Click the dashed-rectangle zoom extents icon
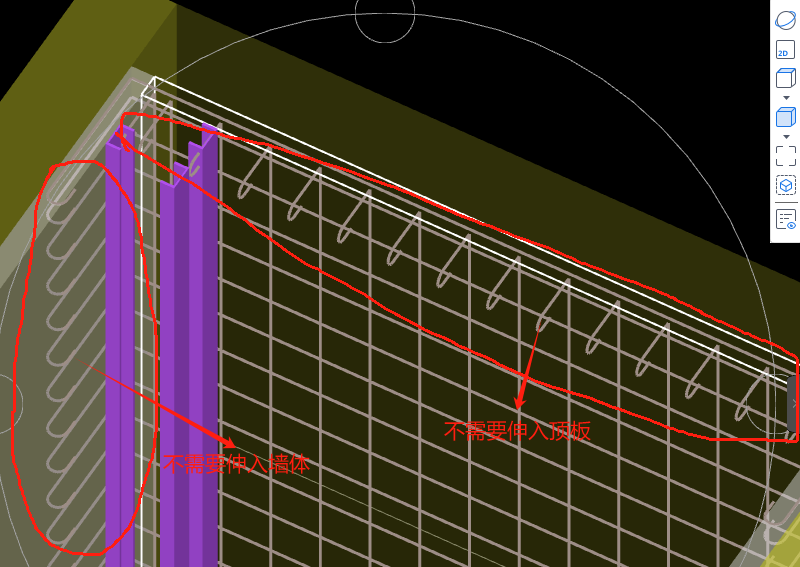The height and width of the screenshot is (567, 800). tap(785, 156)
